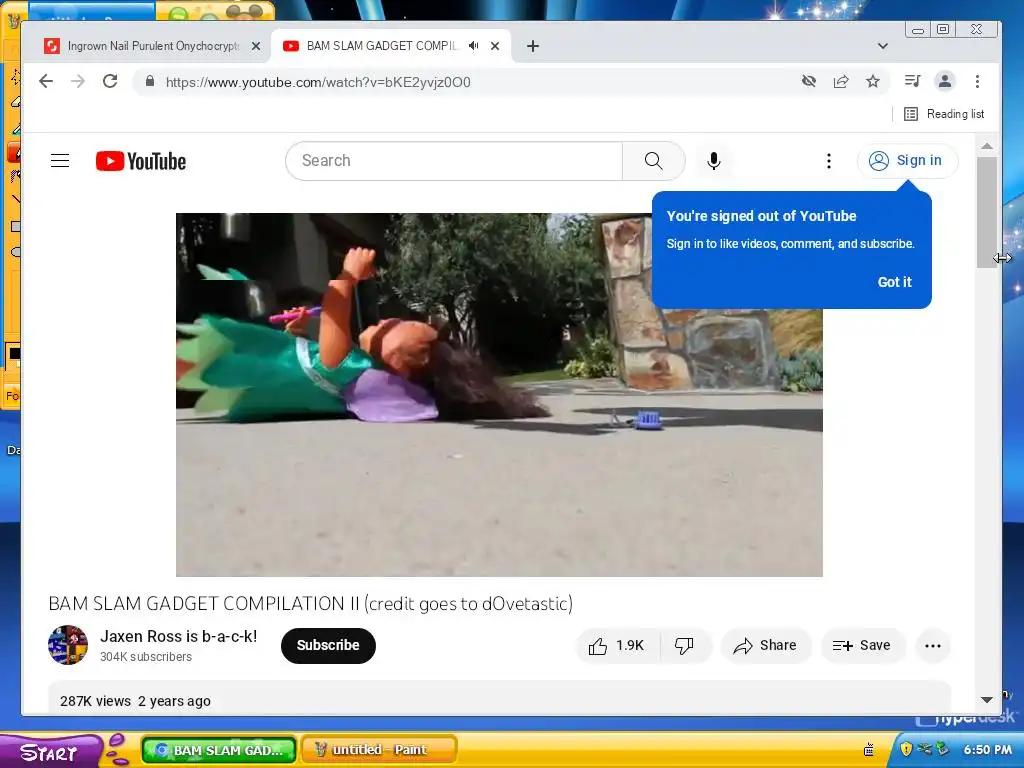Open Jaxen Ross is b-a-c-k! channel link
The image size is (1024, 768).
pos(178,636)
